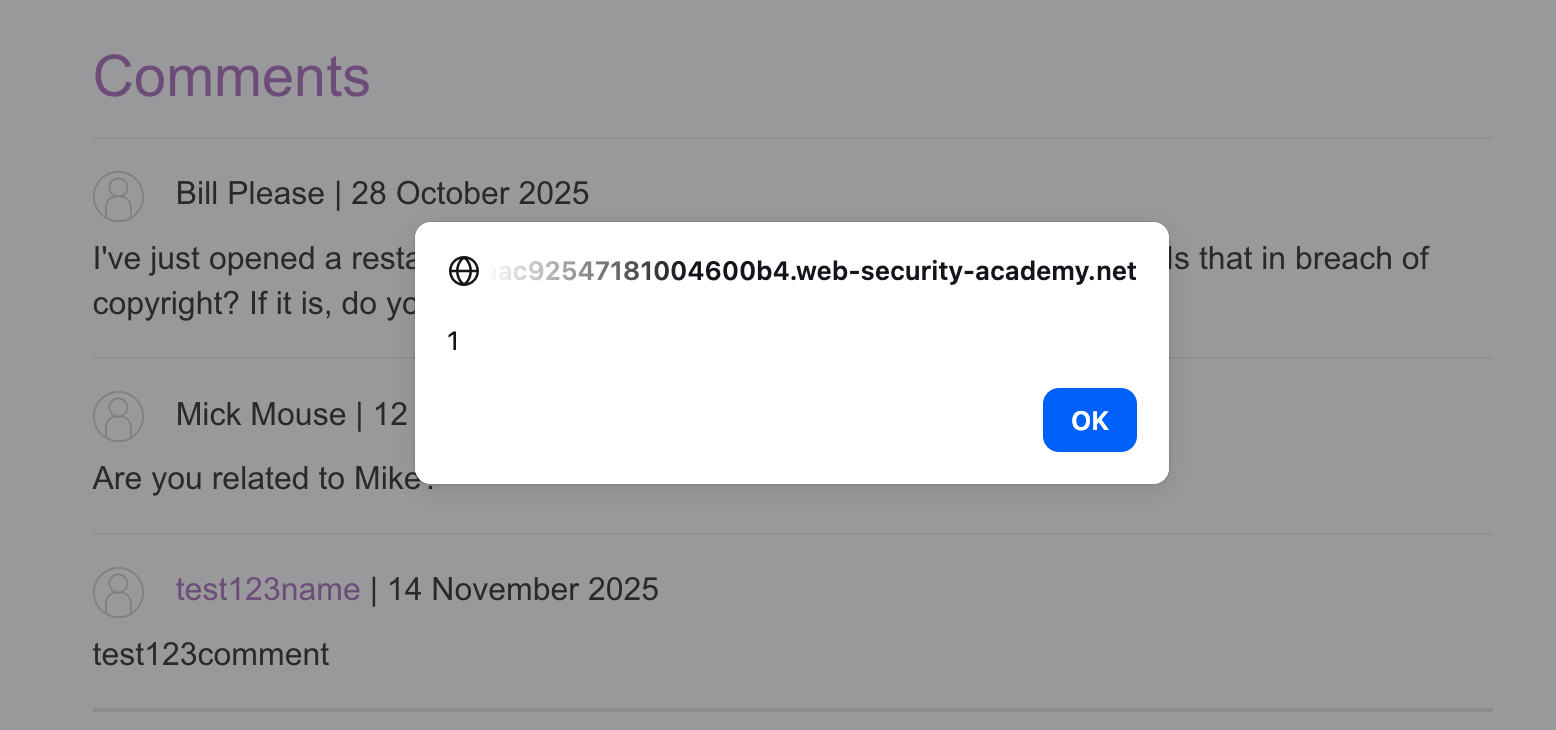Click the Comments heading
This screenshot has width=1556, height=730.
click(231, 76)
